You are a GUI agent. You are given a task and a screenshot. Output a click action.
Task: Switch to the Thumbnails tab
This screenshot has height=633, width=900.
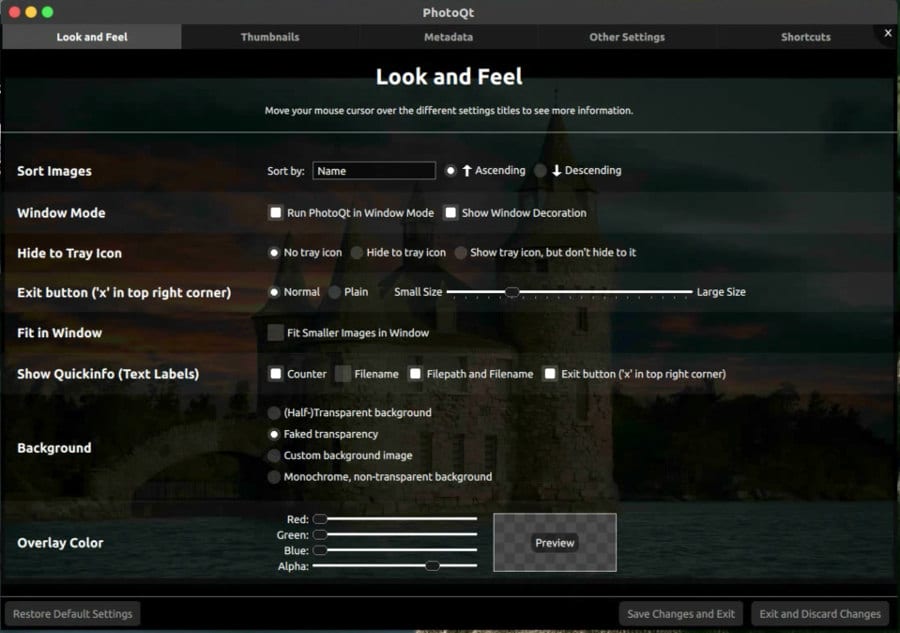pyautogui.click(x=270, y=37)
